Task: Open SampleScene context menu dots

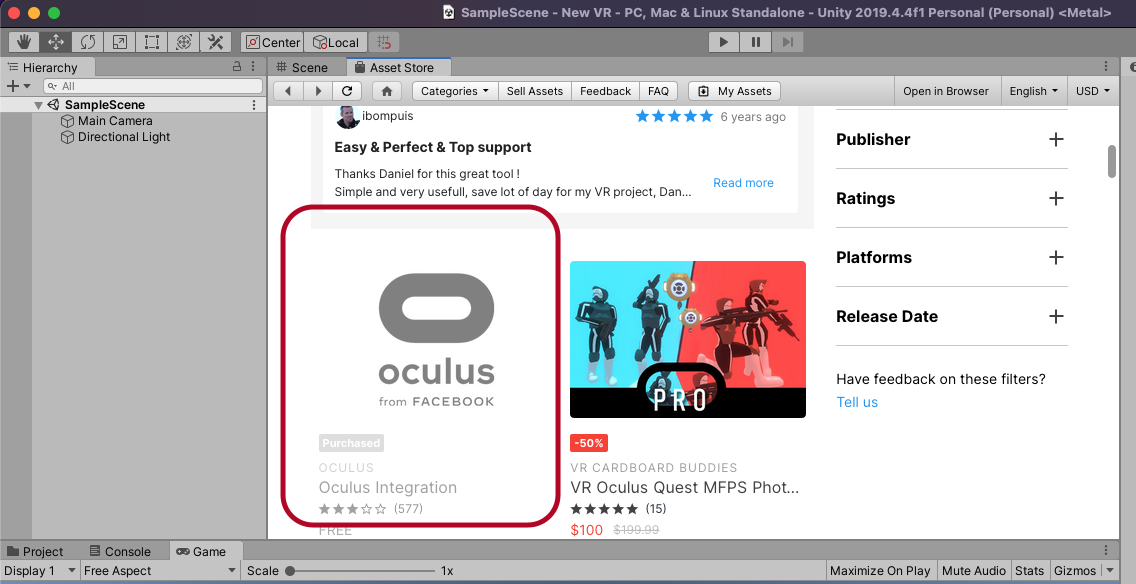Action: tap(254, 105)
